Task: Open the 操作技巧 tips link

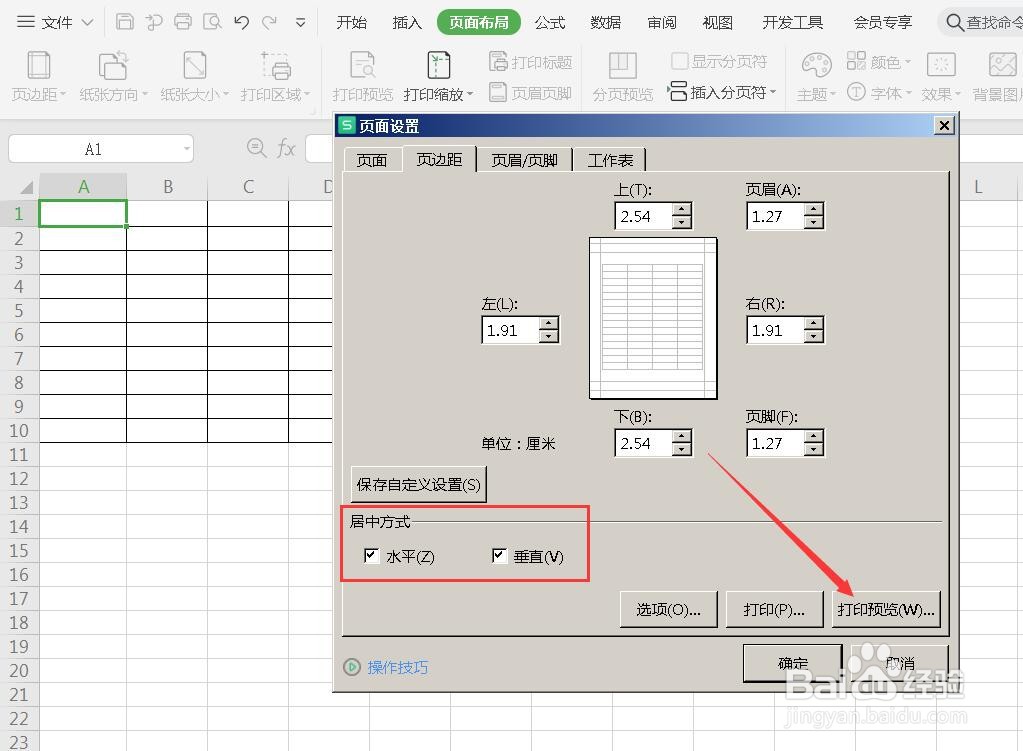Action: tap(397, 667)
